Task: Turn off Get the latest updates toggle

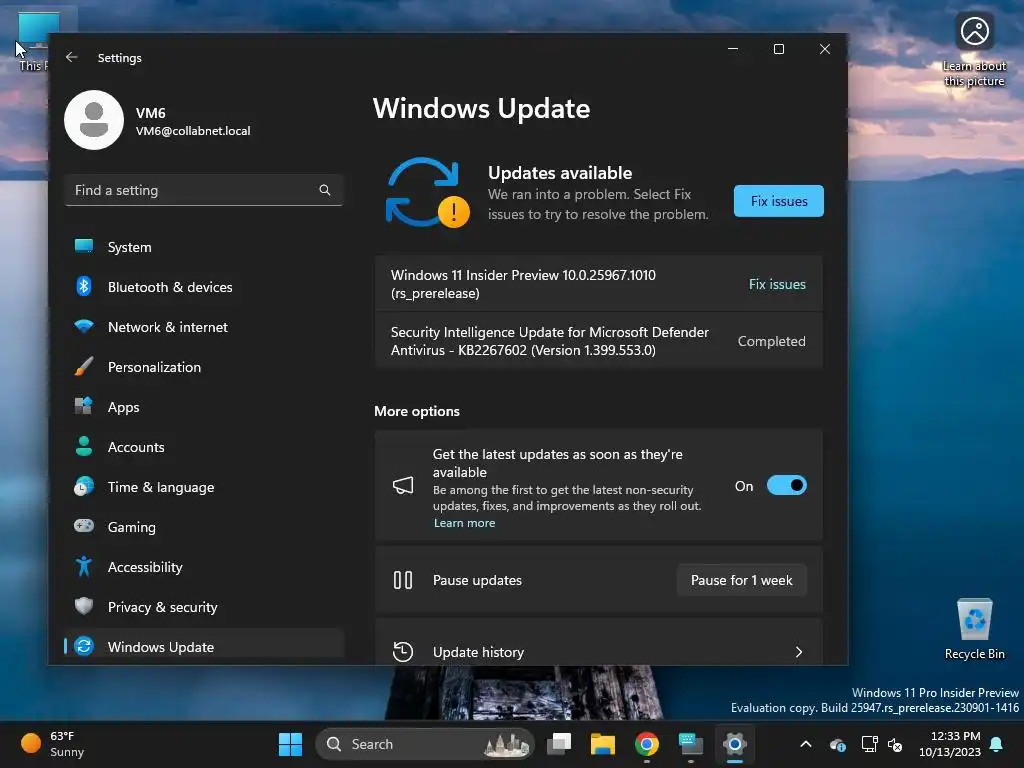Action: tap(787, 485)
